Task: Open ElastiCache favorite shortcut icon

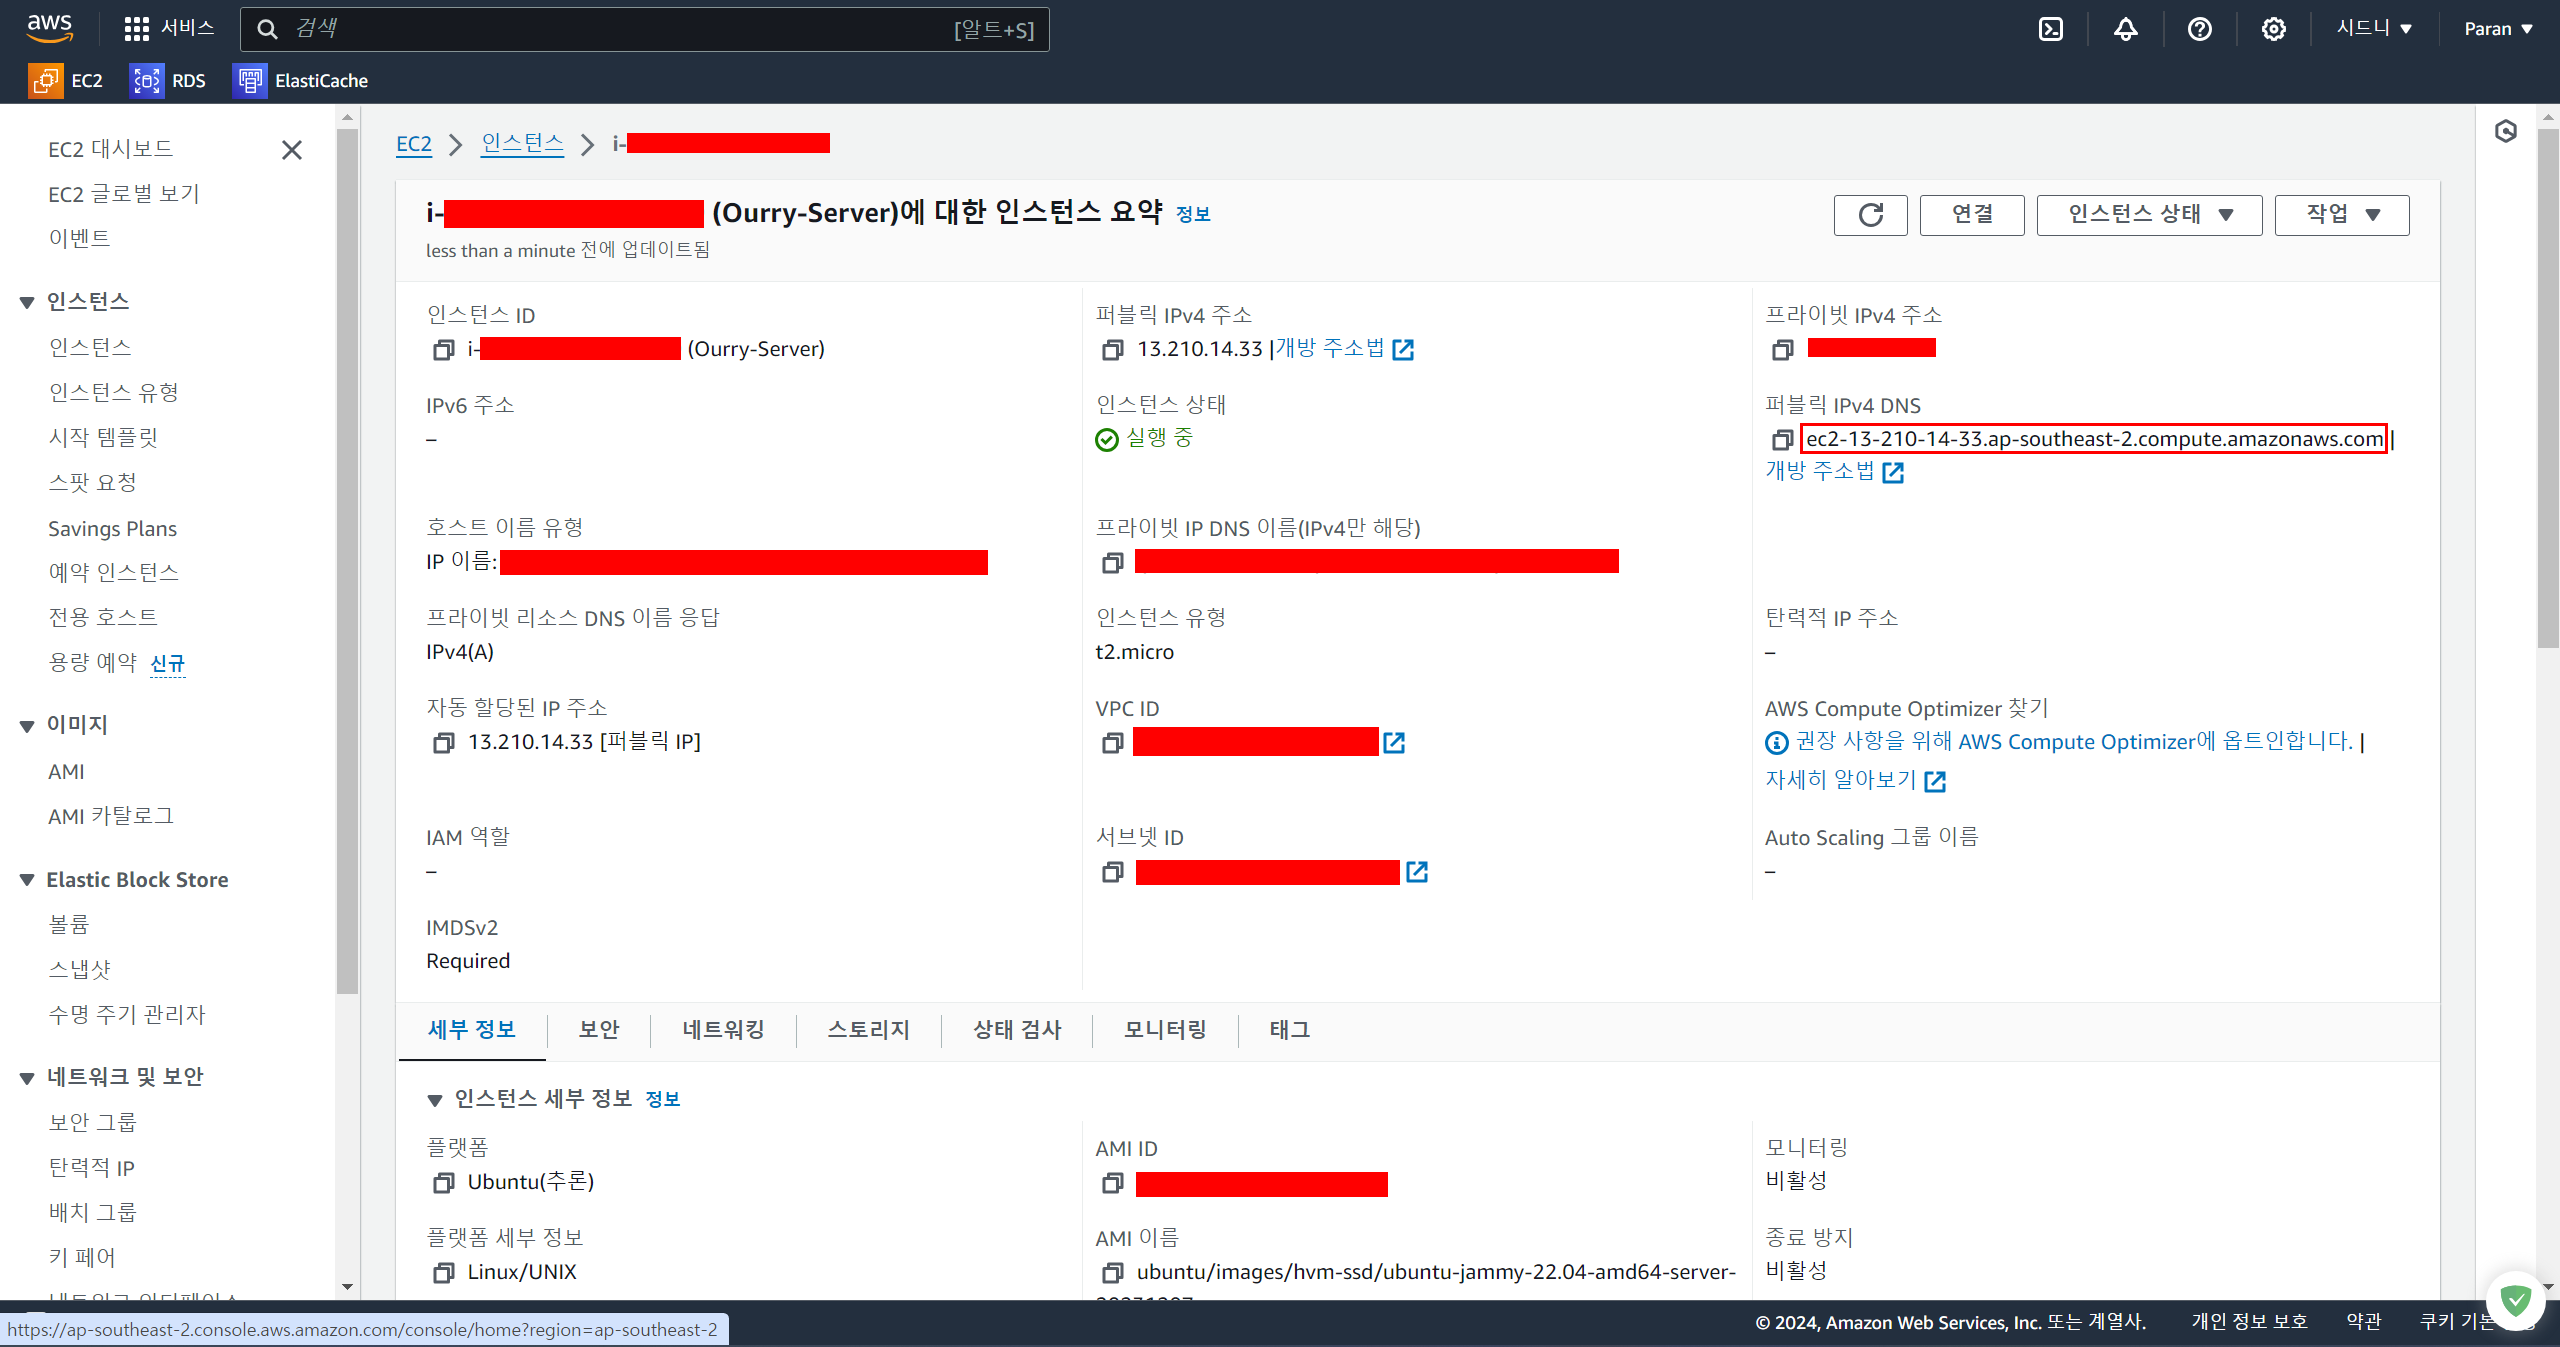Action: tap(249, 80)
